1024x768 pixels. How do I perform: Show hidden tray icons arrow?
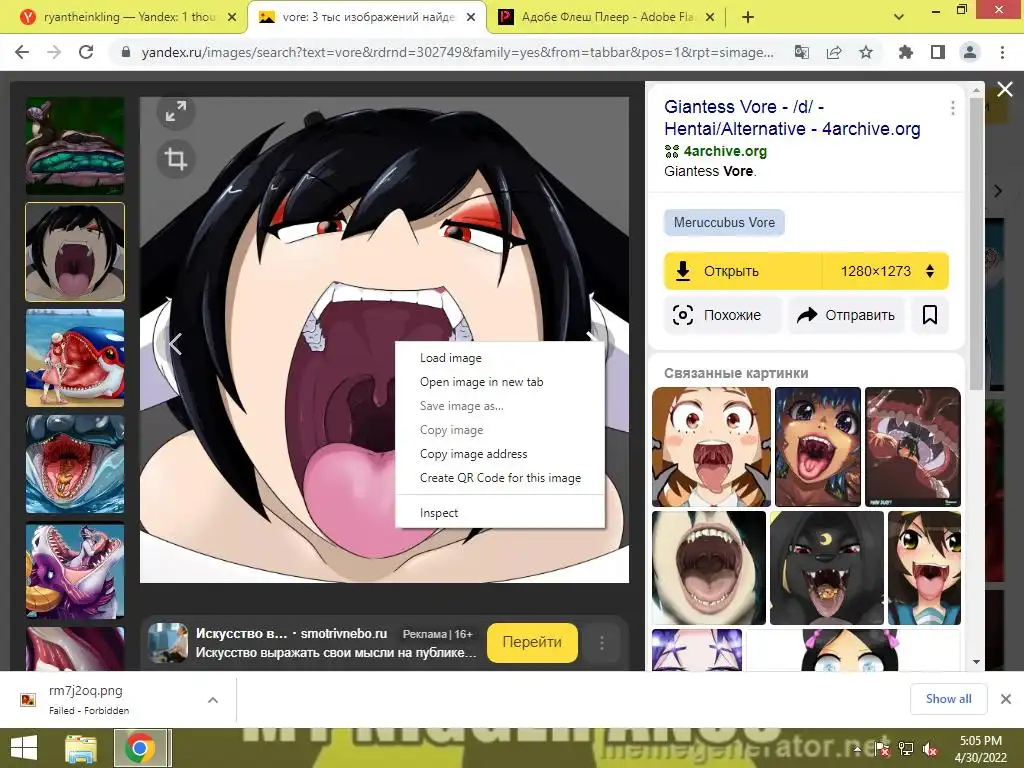(857, 749)
